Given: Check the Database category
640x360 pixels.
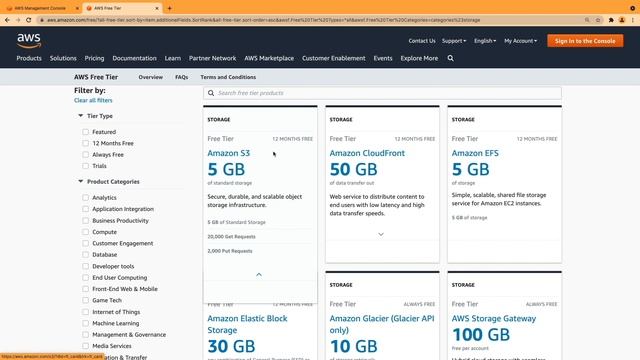Looking at the screenshot, I should click(85, 255).
